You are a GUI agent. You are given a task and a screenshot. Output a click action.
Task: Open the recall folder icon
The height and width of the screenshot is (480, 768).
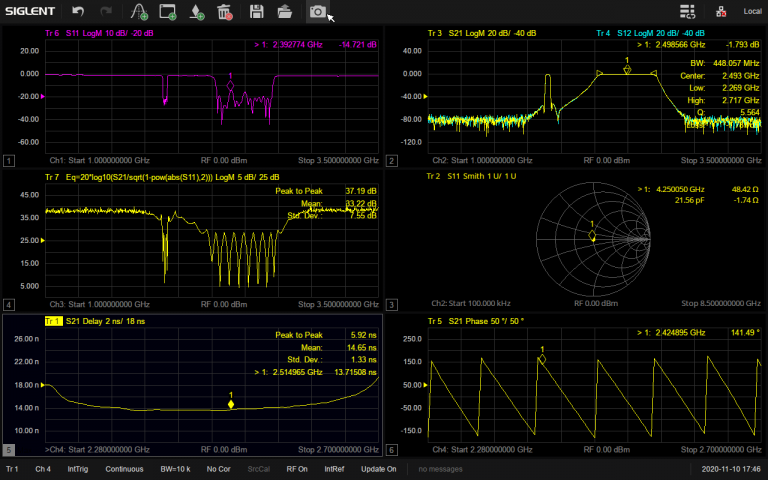[x=285, y=12]
